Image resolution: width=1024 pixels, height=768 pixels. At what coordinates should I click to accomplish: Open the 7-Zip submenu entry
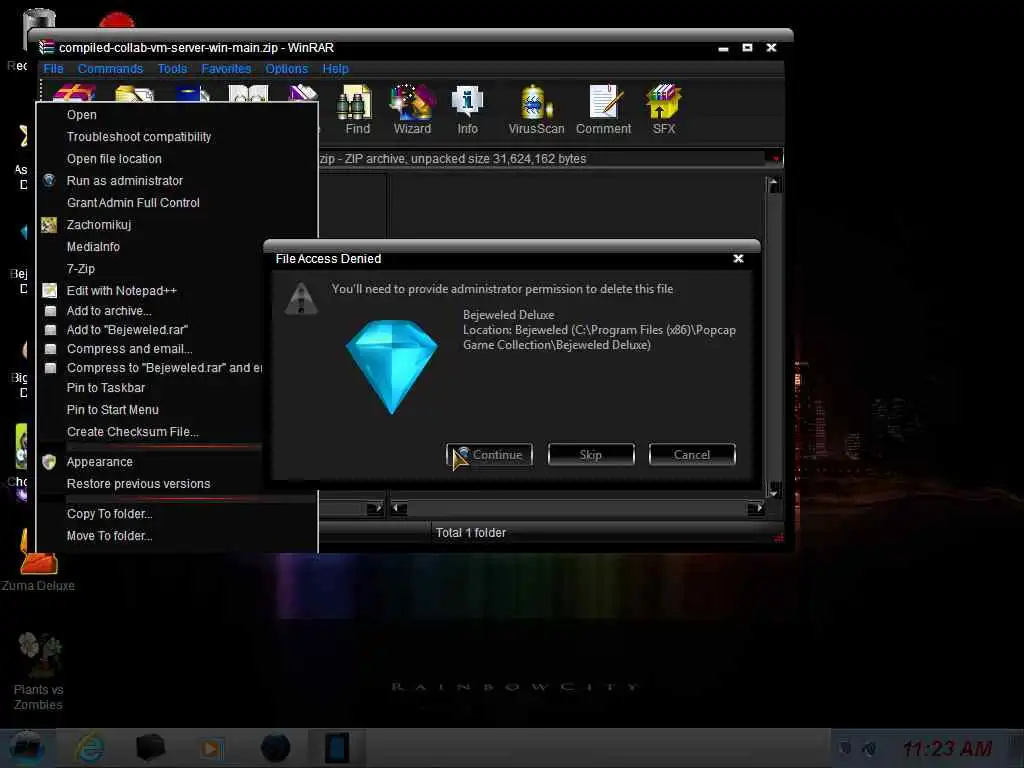pyautogui.click(x=152, y=269)
